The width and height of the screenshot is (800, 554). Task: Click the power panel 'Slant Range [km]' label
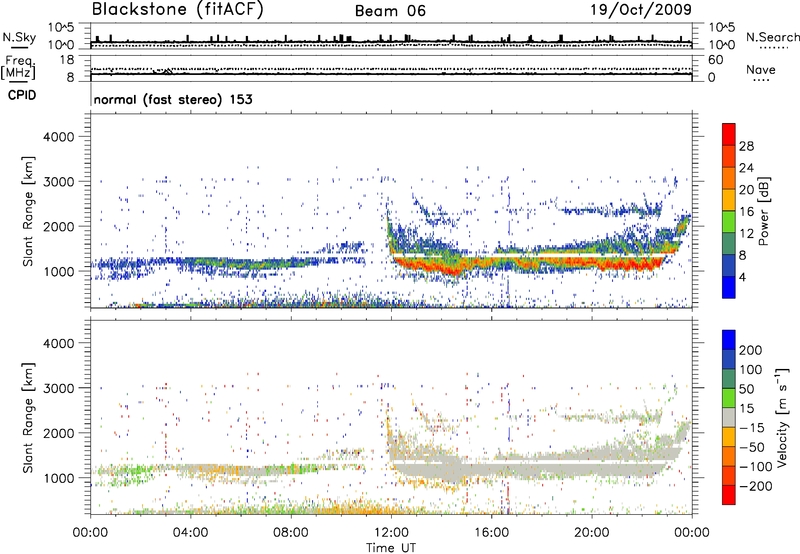(28, 211)
